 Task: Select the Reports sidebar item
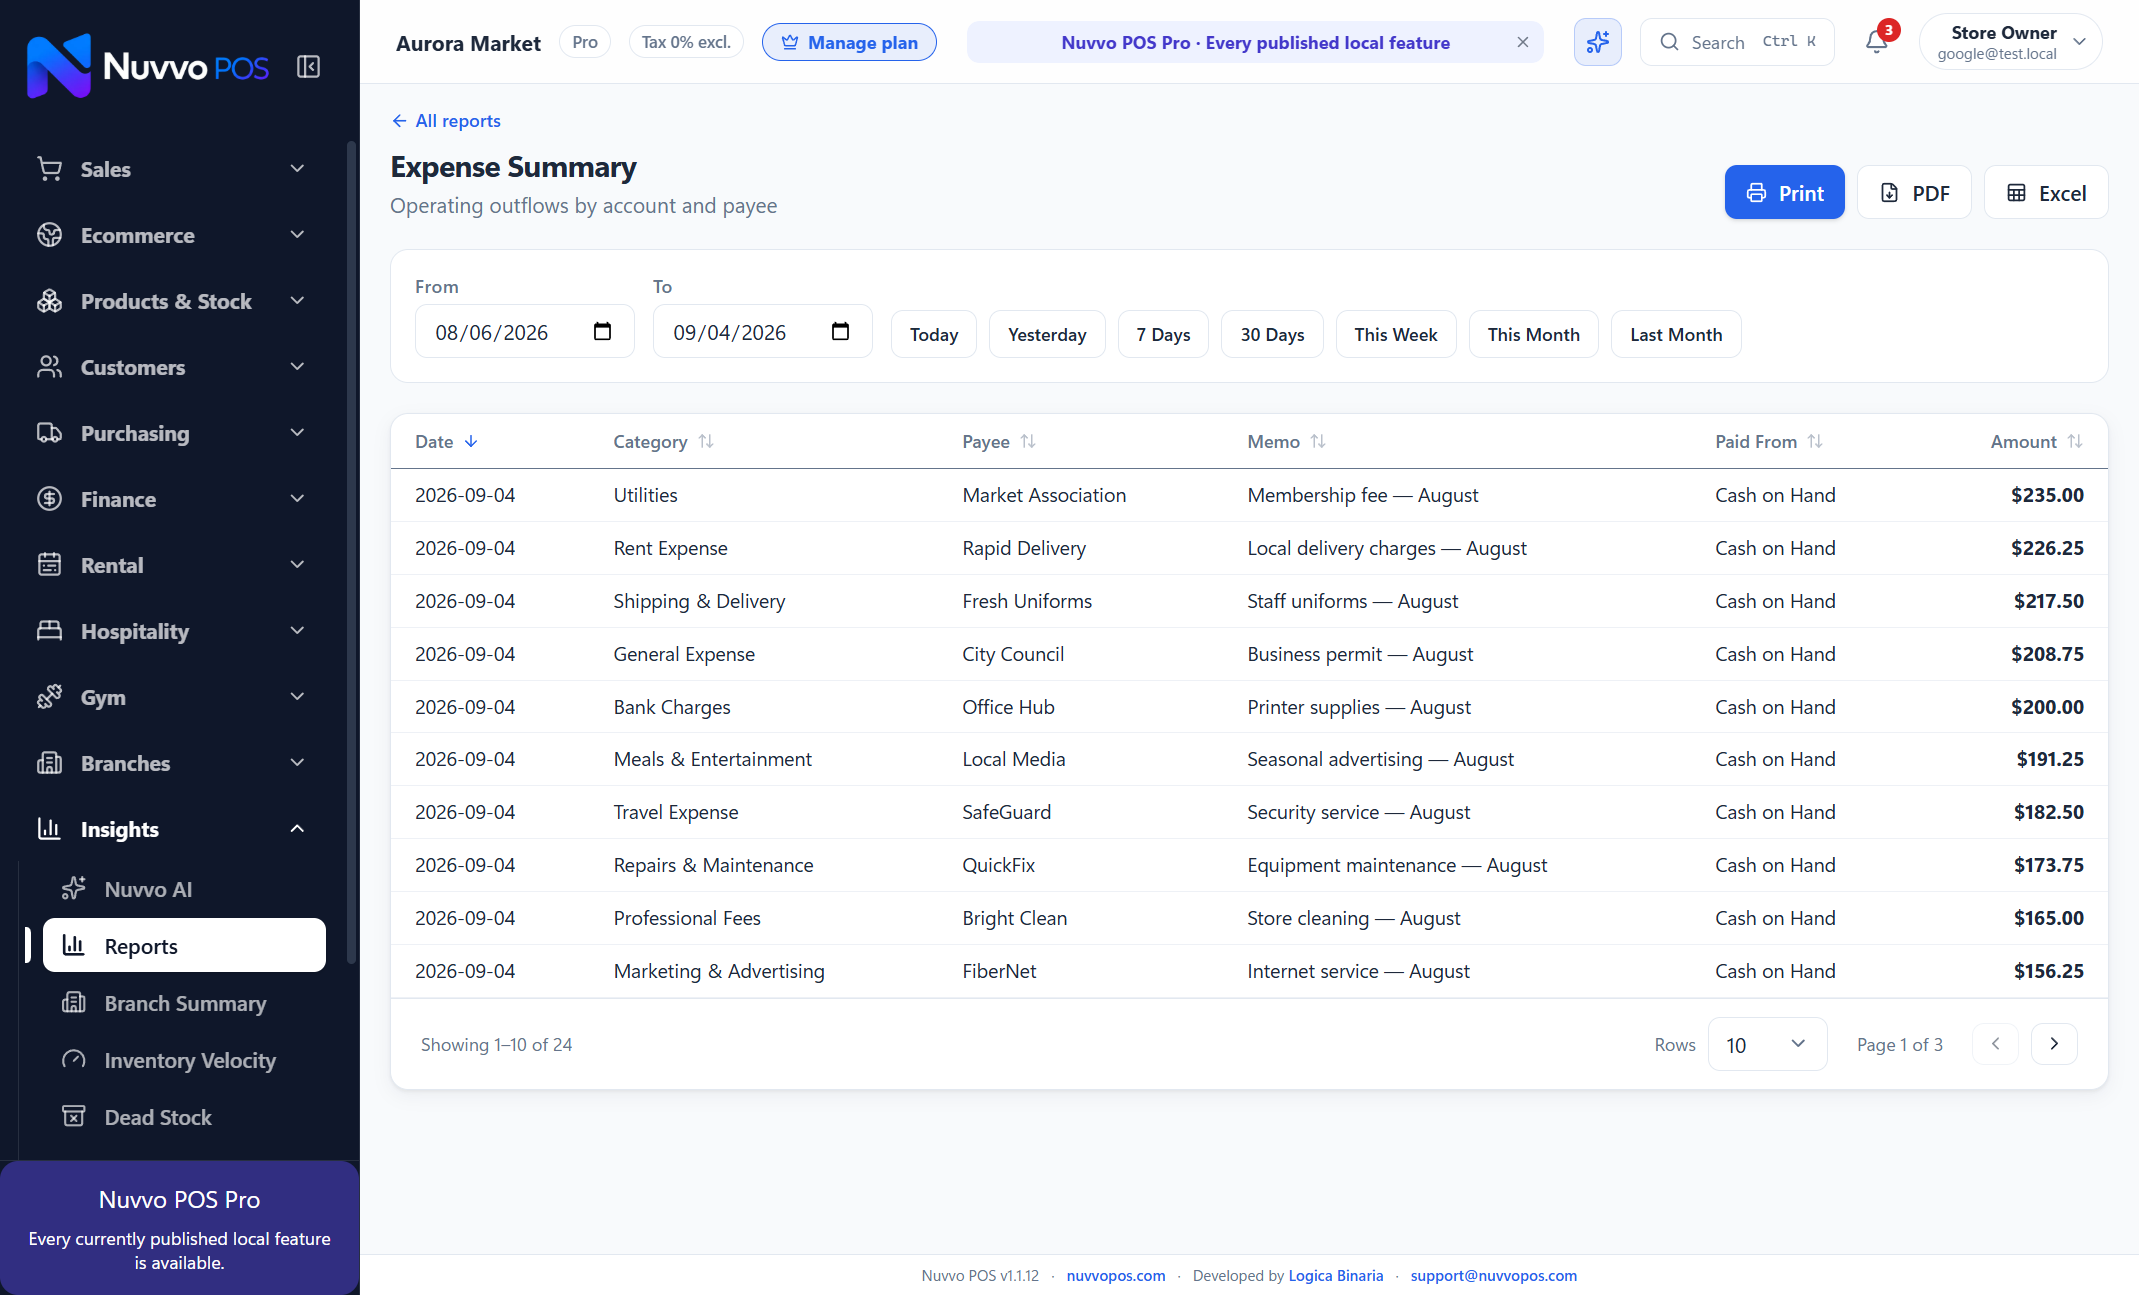pyautogui.click(x=184, y=945)
